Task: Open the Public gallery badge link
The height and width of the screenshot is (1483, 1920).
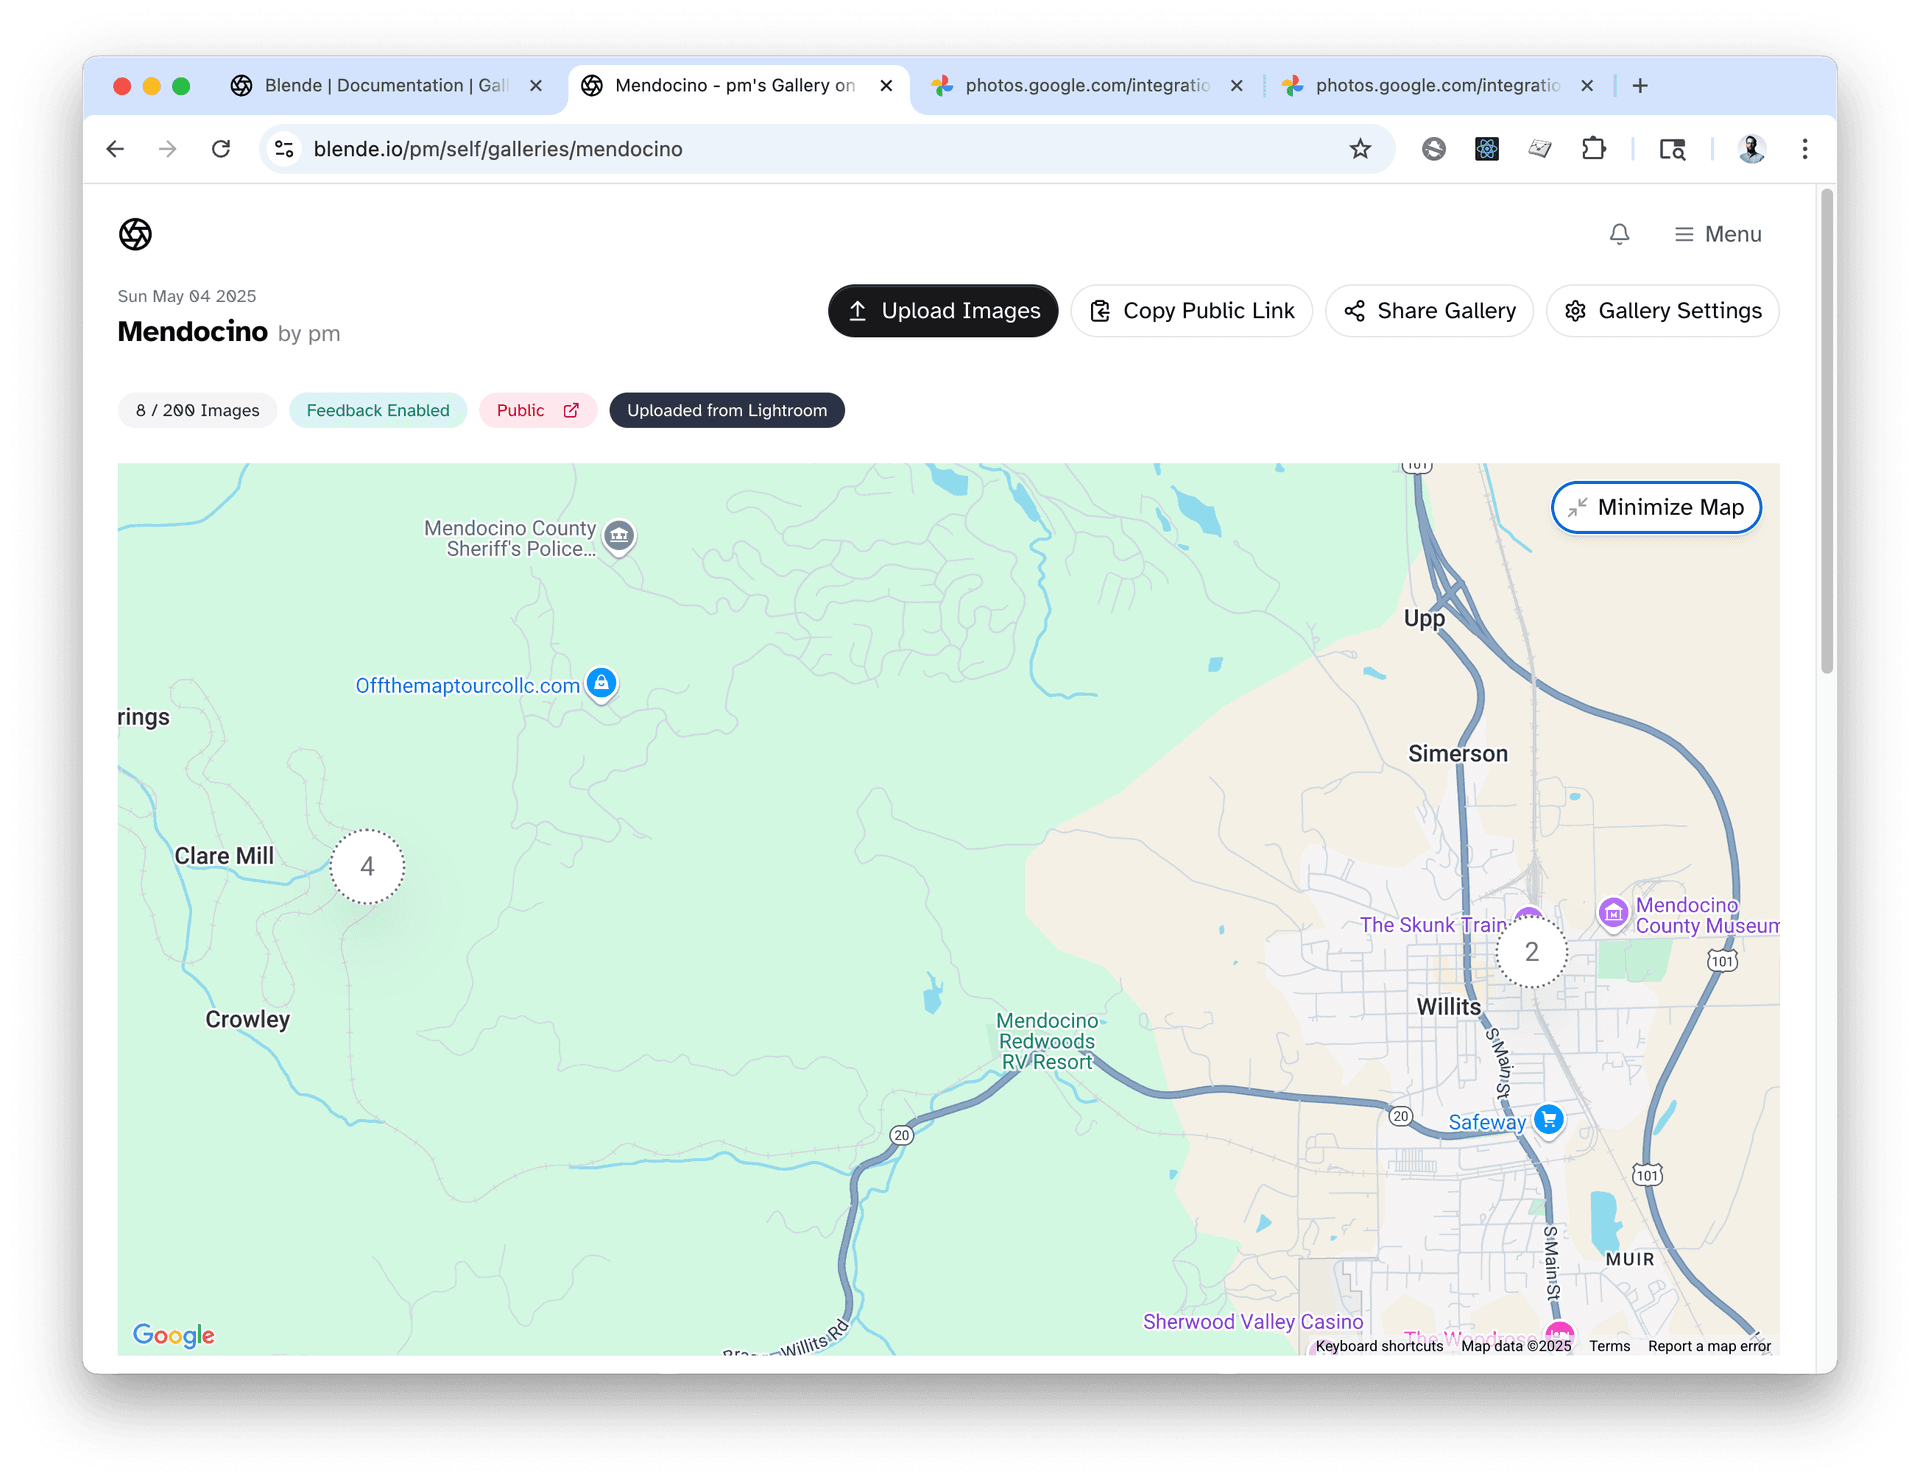Action: 538,410
